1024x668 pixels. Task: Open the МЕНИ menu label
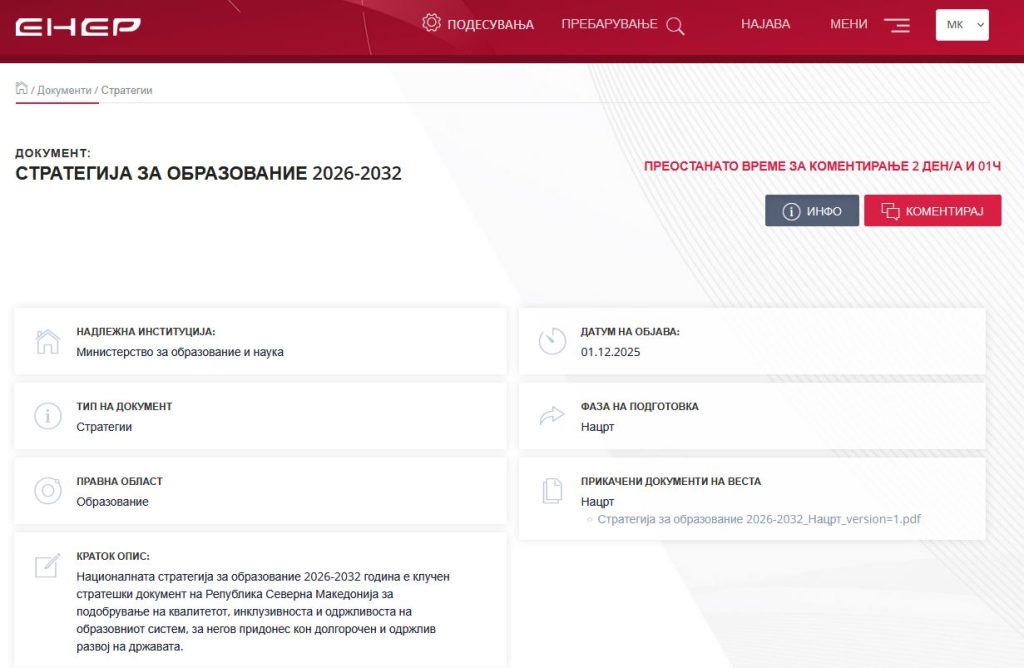tap(849, 24)
